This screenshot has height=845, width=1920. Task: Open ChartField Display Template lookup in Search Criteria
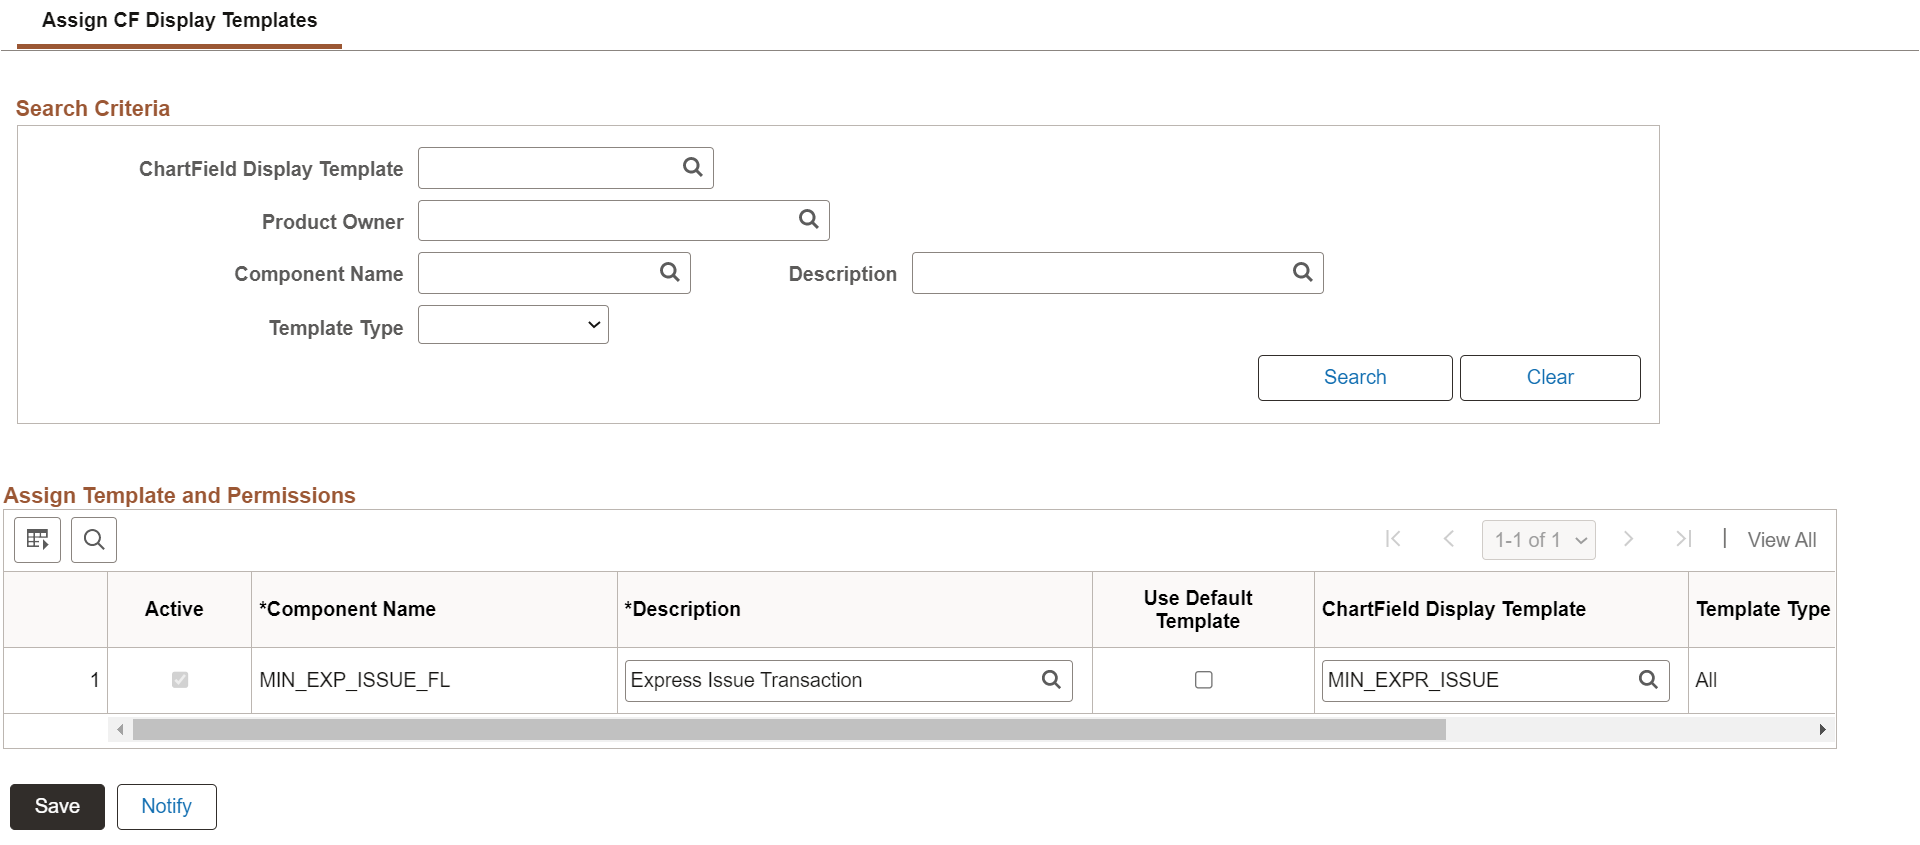(x=692, y=167)
